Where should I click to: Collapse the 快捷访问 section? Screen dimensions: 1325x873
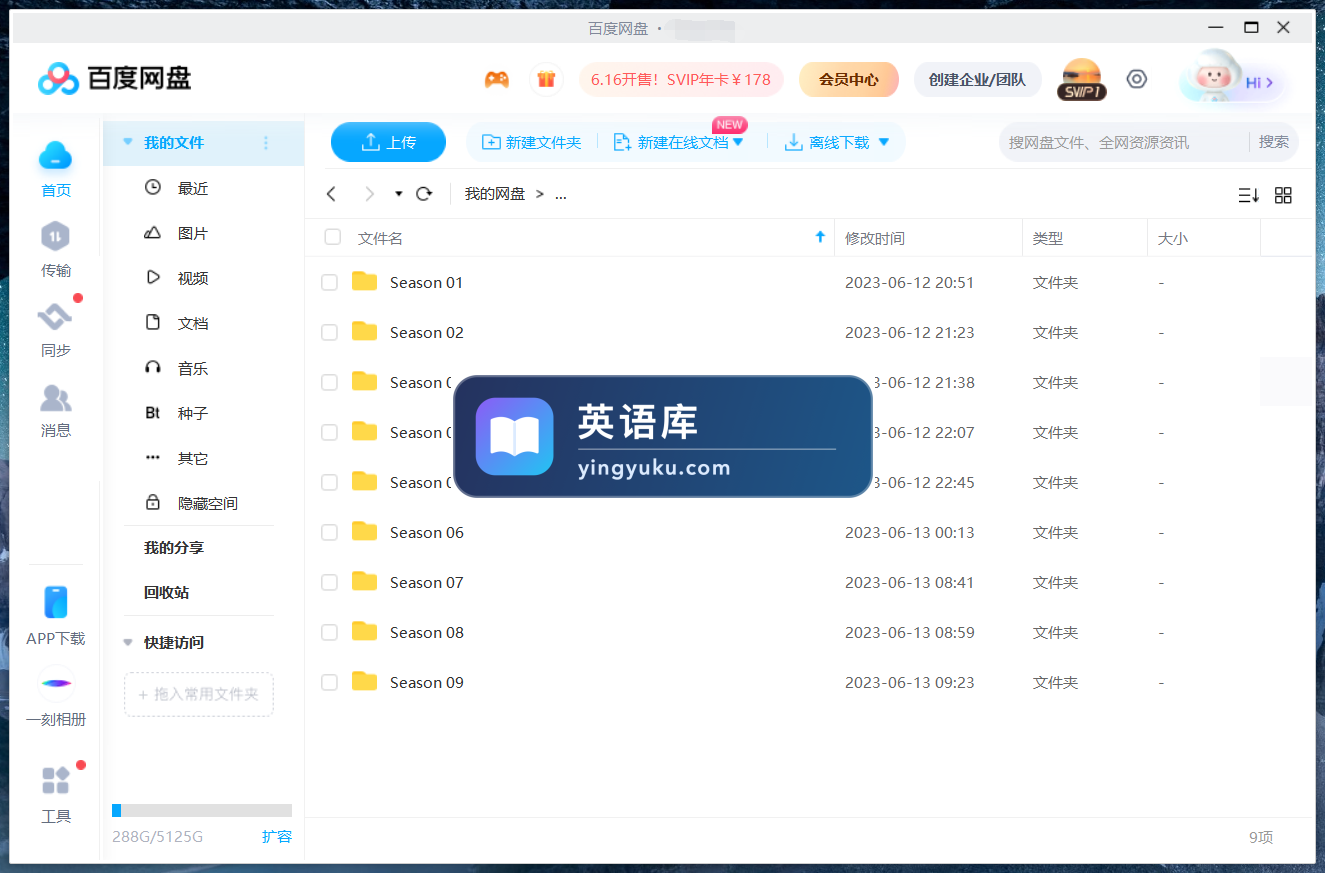point(127,642)
